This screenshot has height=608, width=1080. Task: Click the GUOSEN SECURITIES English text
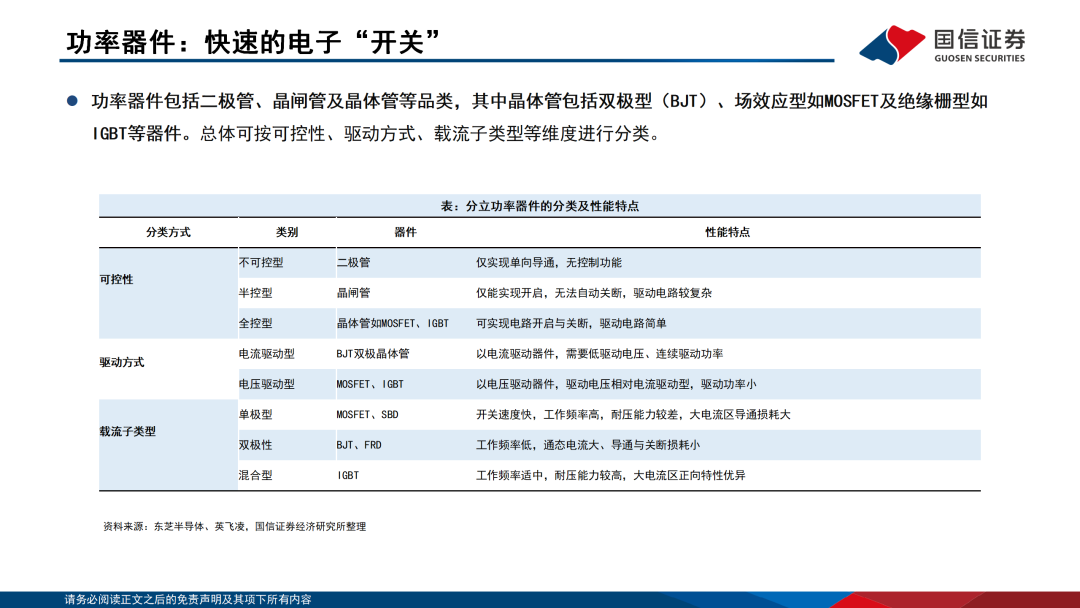tap(979, 59)
